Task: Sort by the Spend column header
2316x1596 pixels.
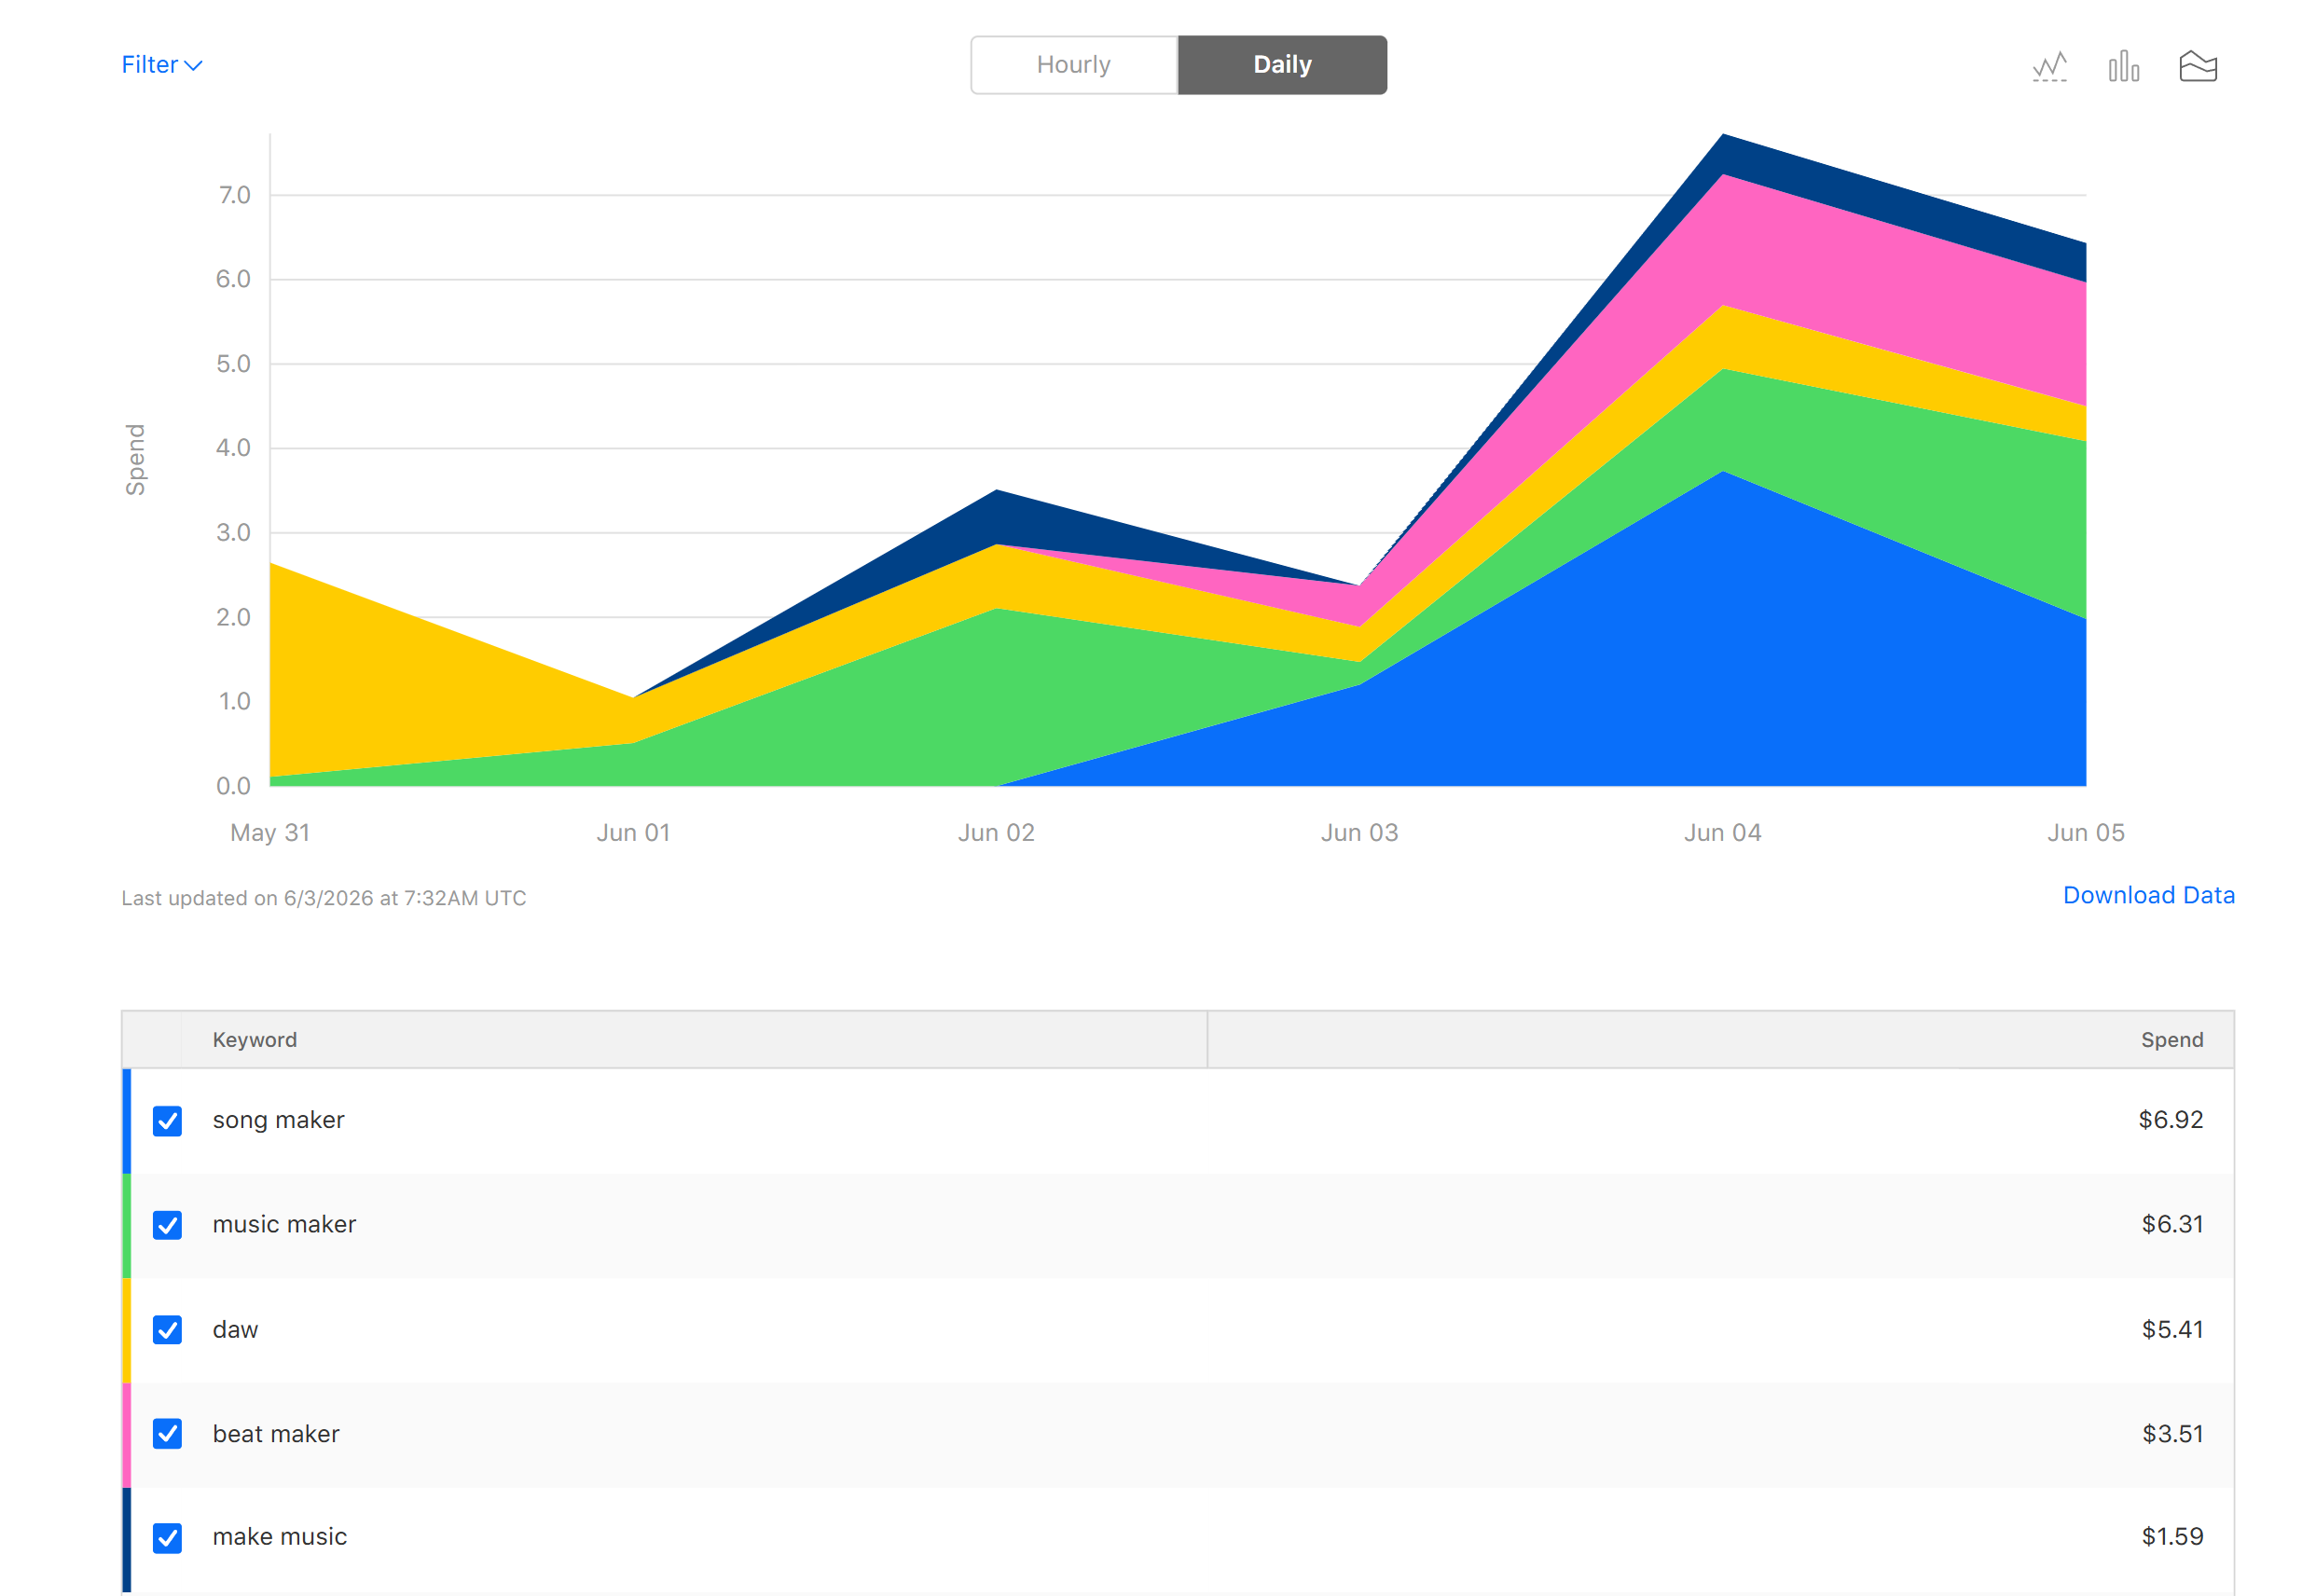Action: [x=1720, y=1040]
